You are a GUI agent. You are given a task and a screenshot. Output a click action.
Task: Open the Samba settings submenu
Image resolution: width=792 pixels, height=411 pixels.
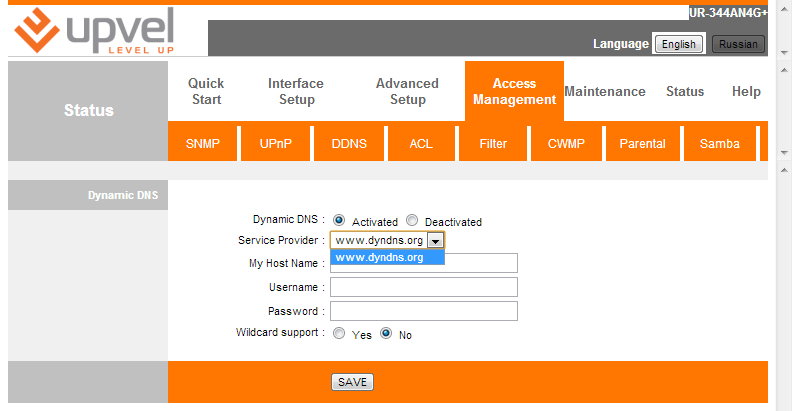(x=720, y=143)
